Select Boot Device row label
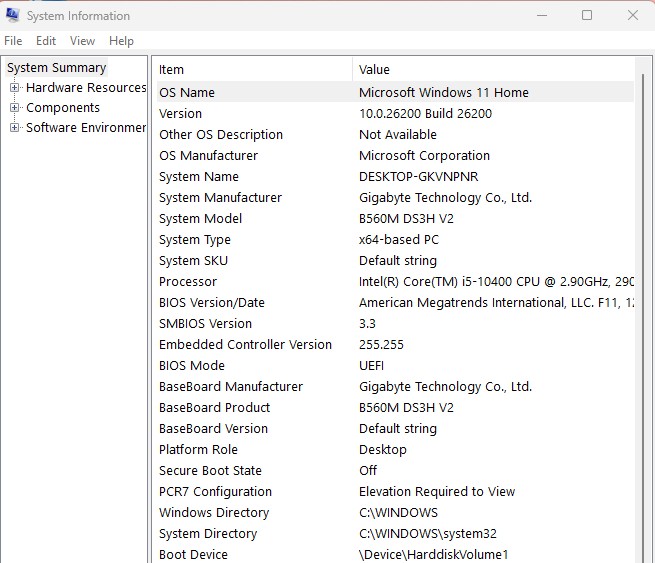This screenshot has height=563, width=655. pos(193,555)
